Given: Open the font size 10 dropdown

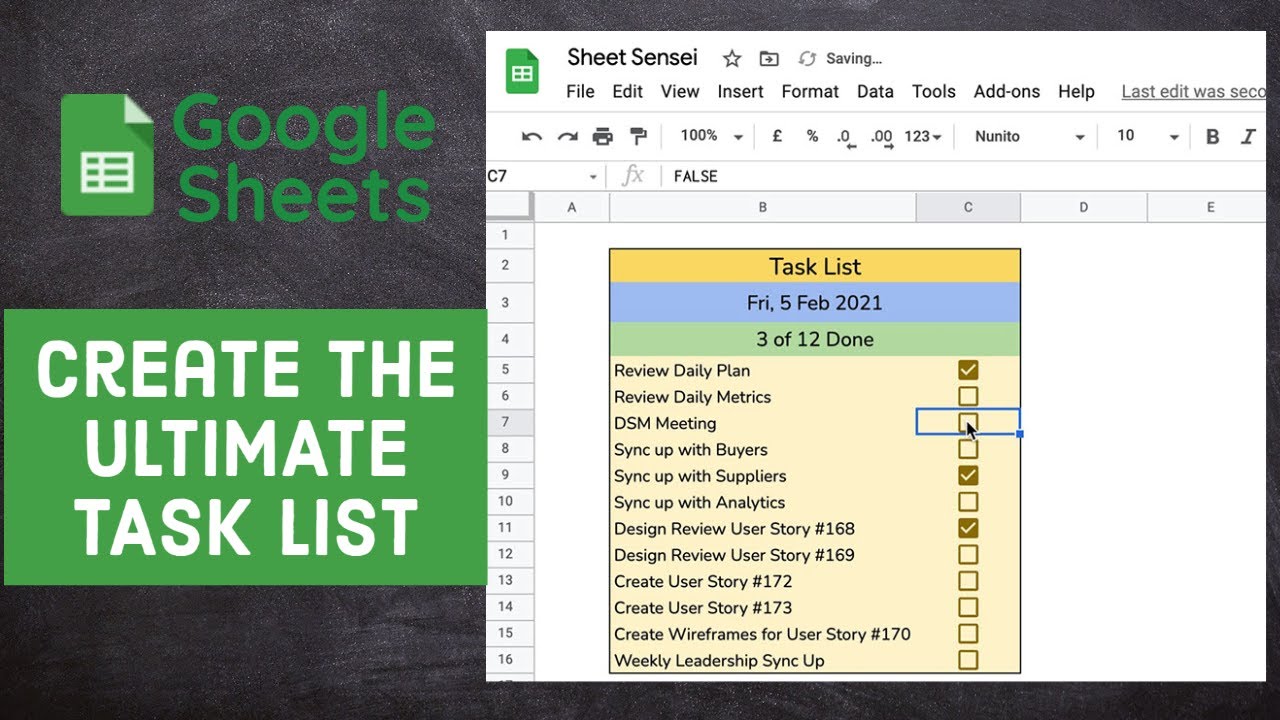Looking at the screenshot, I should pos(1148,136).
